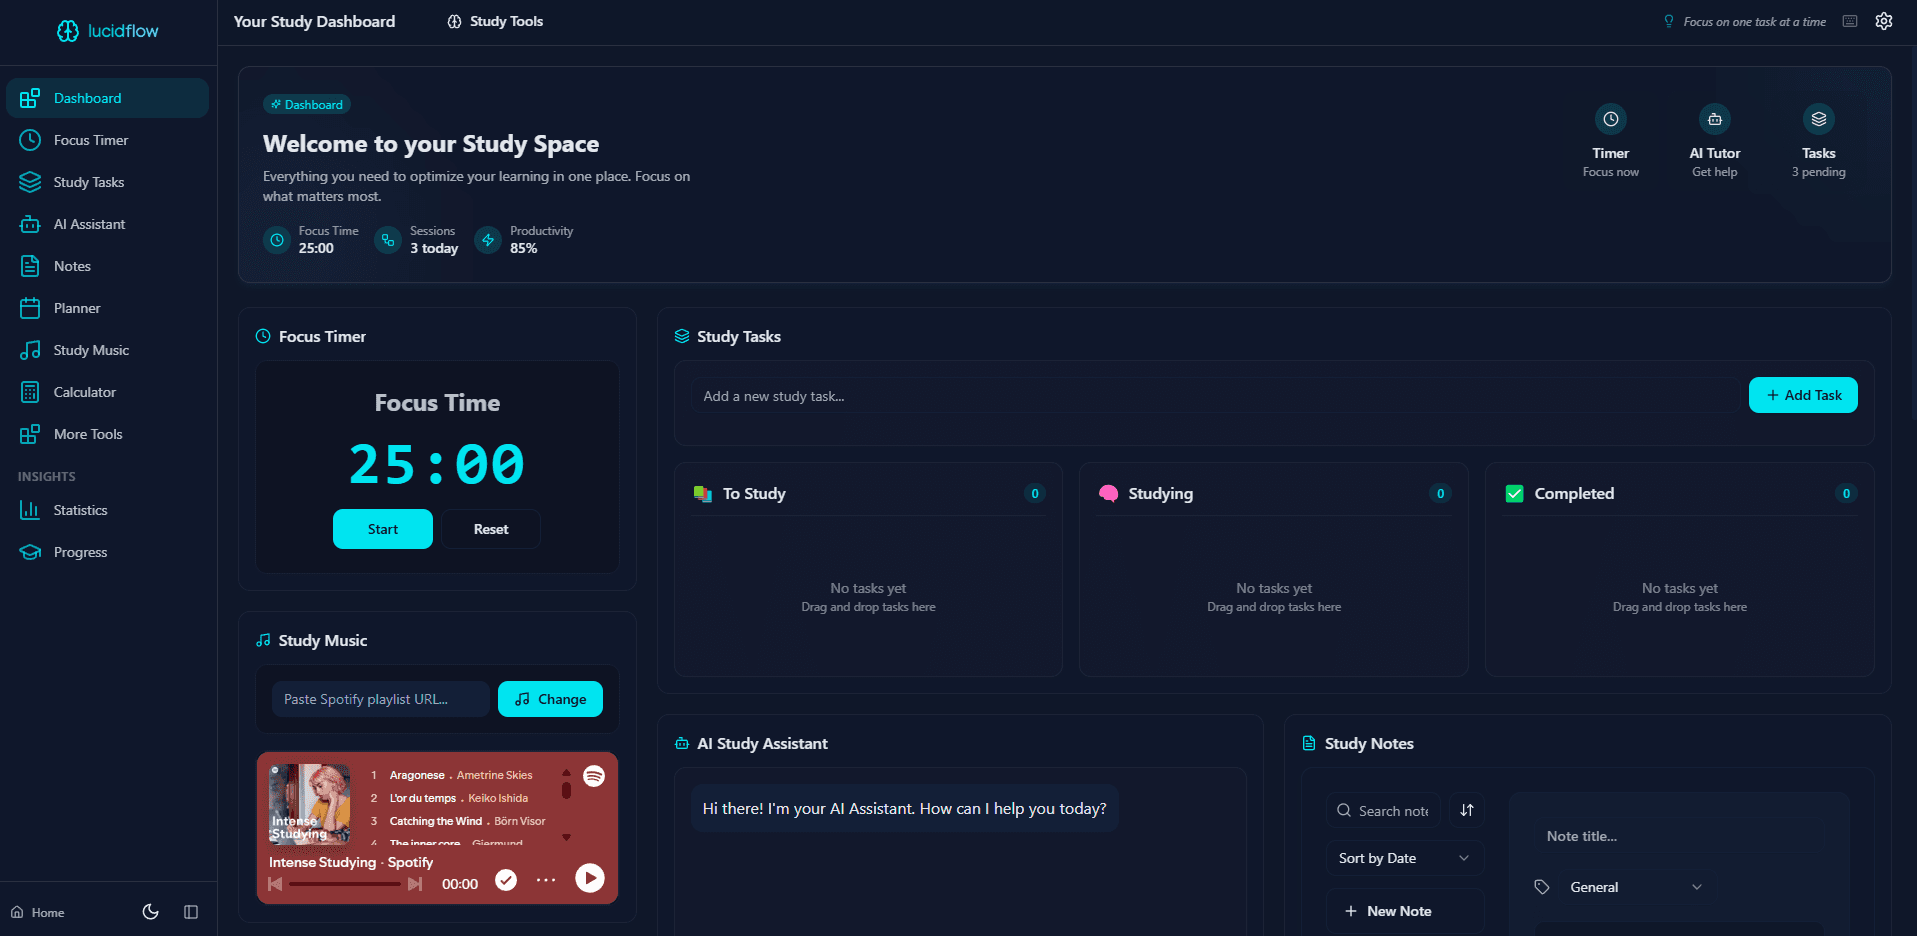
Task: Click the Add Task button
Action: pos(1802,395)
